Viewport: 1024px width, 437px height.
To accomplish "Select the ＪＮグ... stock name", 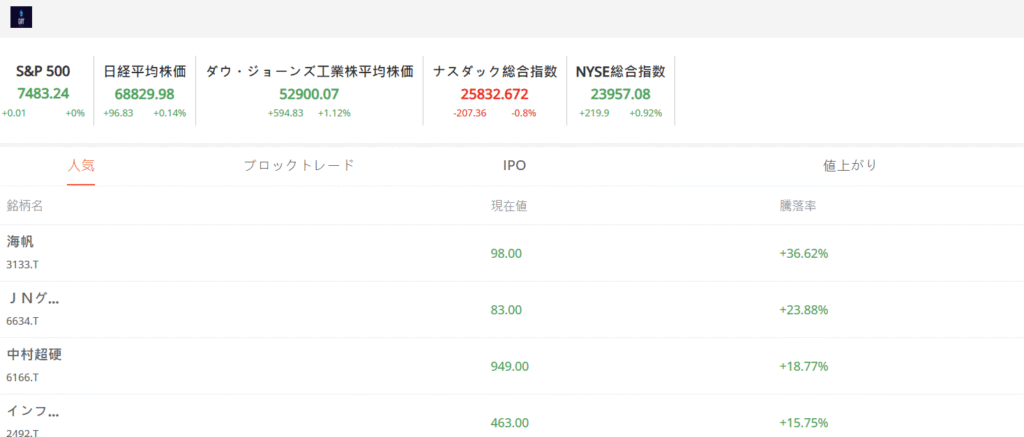I will click(33, 298).
